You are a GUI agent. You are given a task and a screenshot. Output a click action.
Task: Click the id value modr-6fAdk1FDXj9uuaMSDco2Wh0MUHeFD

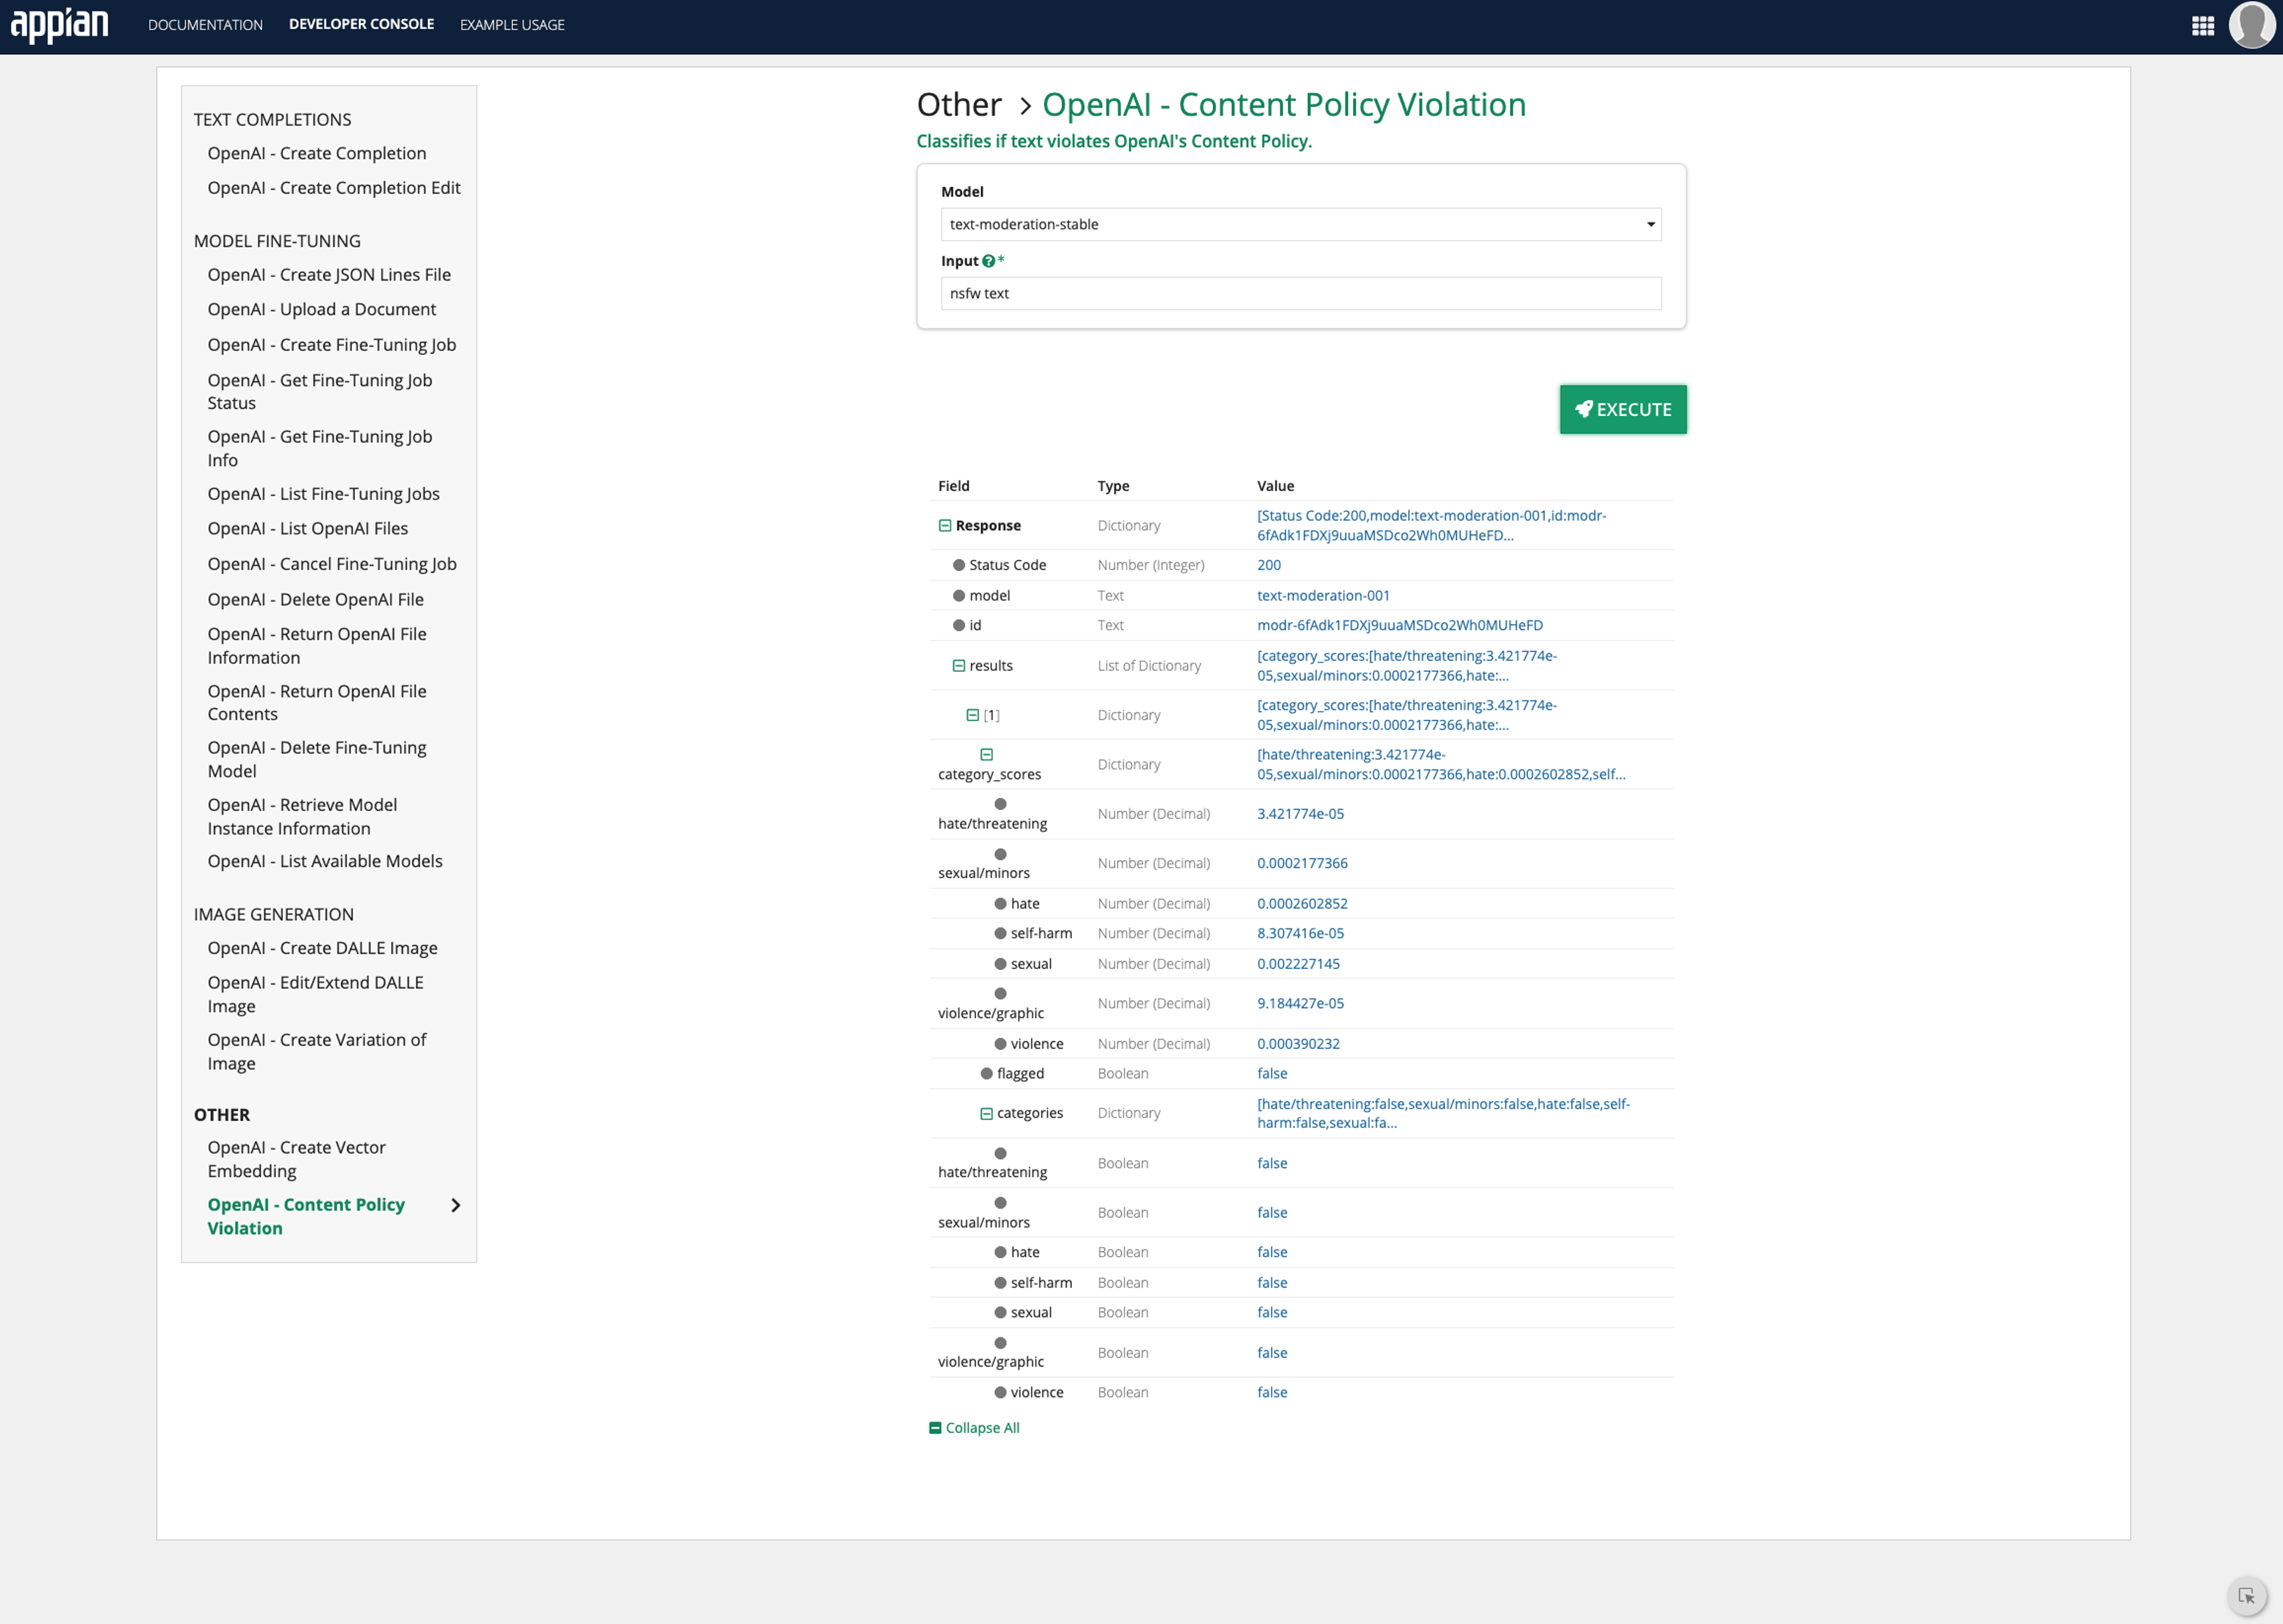coord(1400,626)
